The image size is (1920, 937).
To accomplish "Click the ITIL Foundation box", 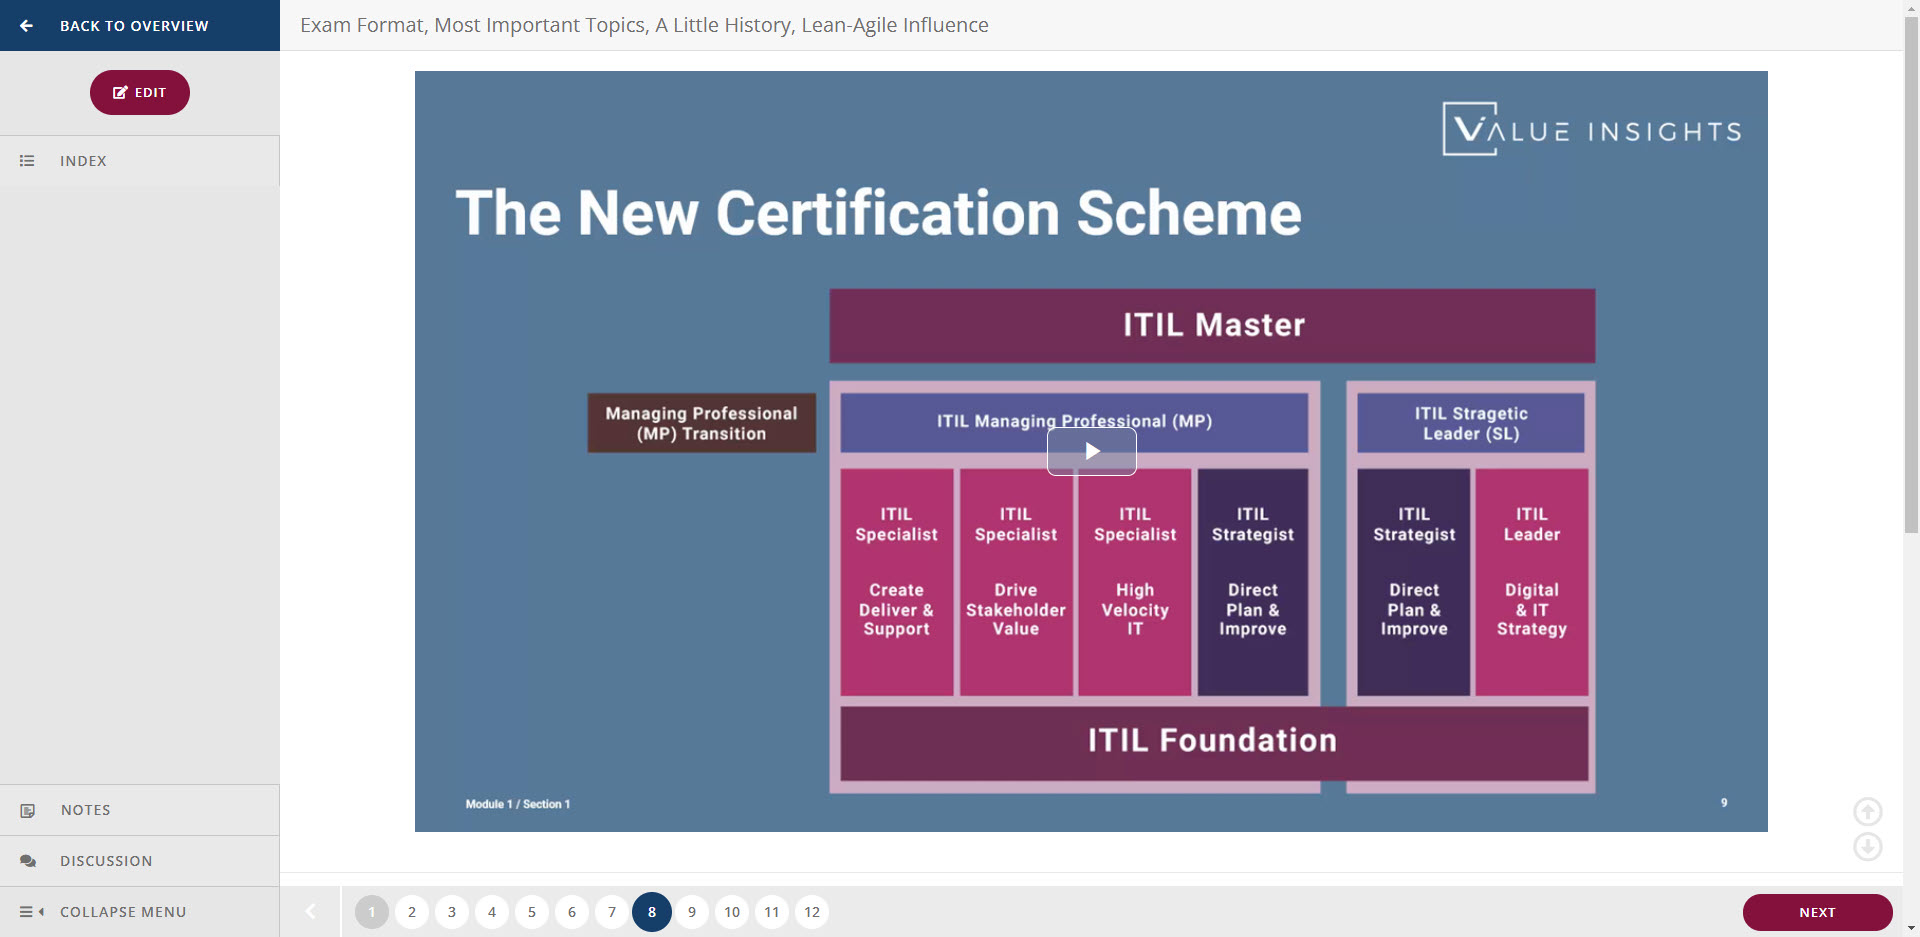I will 1214,743.
